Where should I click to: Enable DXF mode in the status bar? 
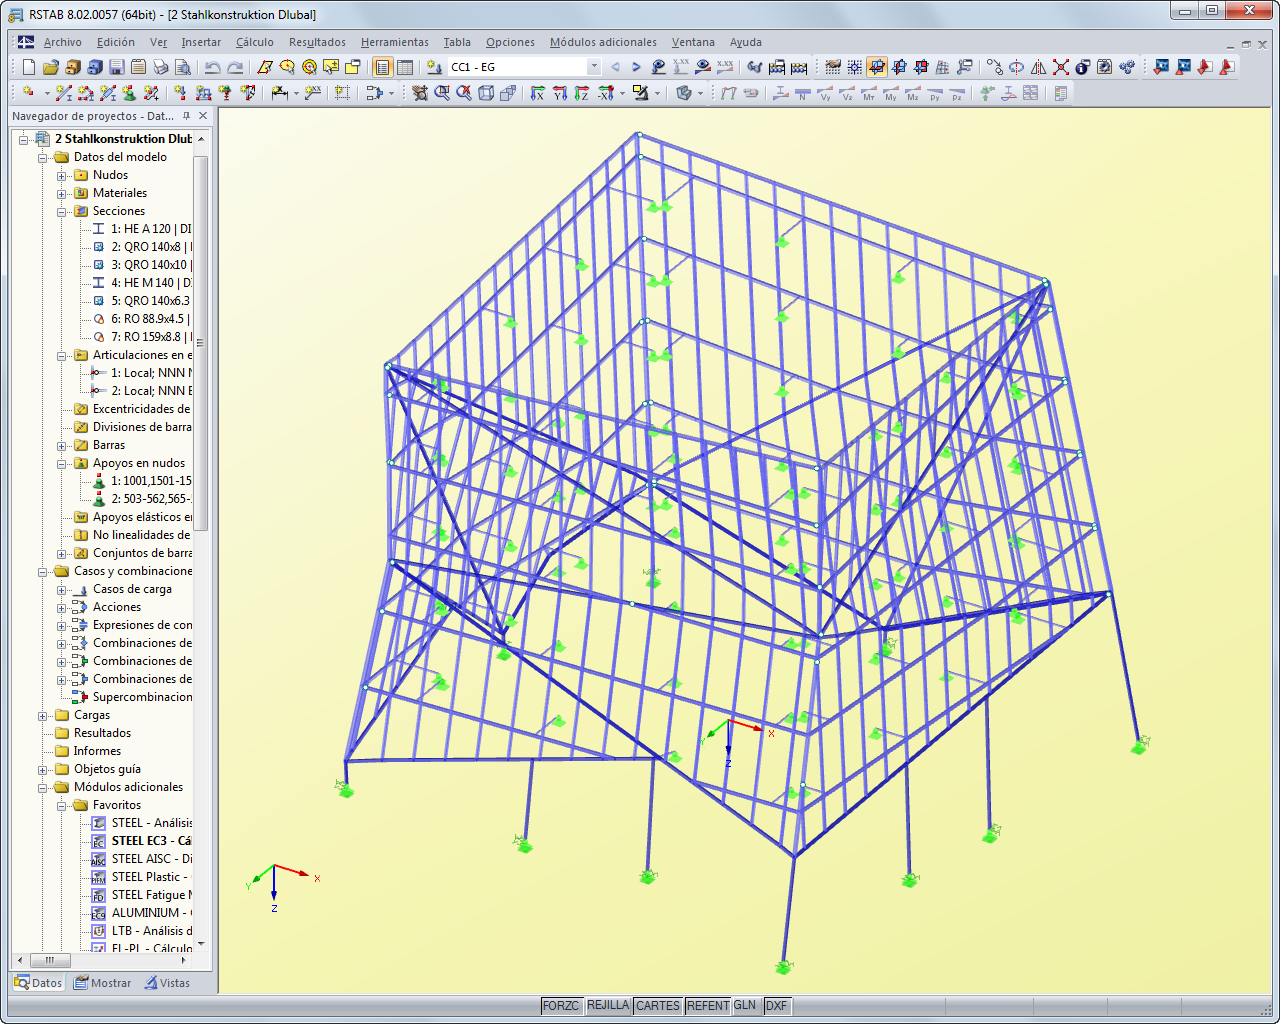pos(777,1007)
